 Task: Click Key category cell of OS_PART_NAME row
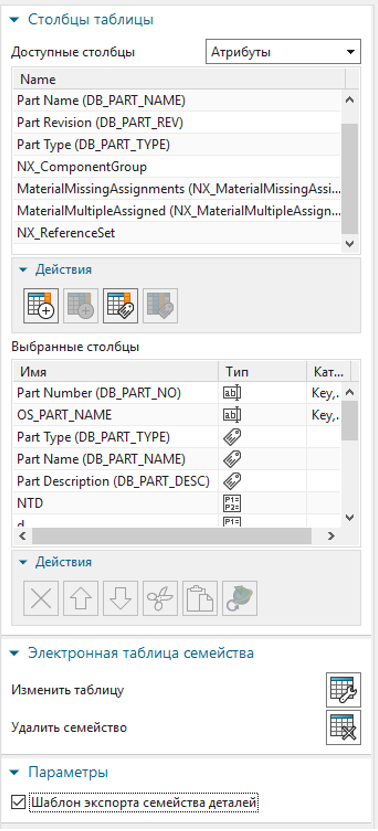point(324,414)
